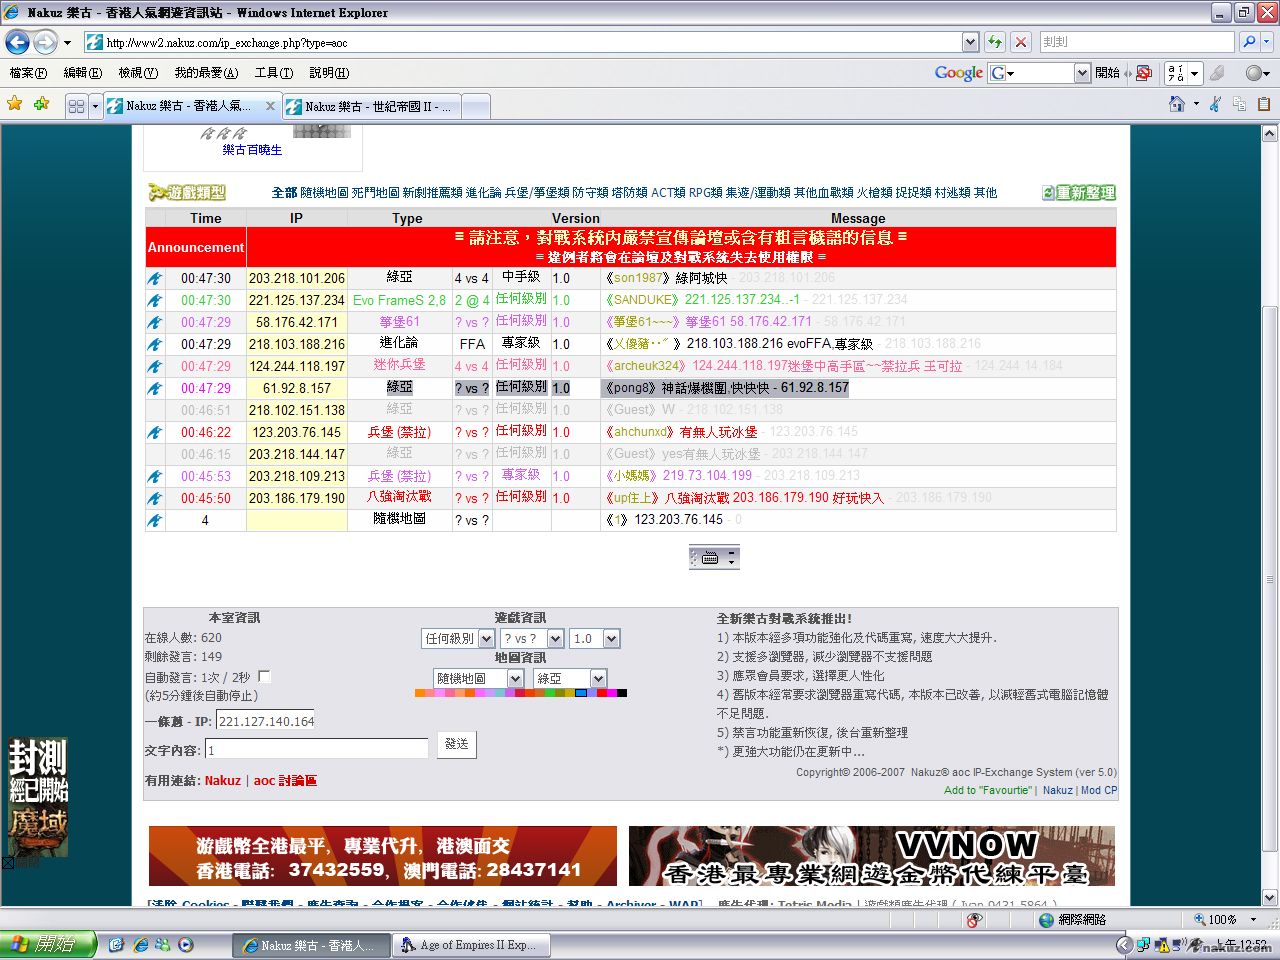This screenshot has width=1280, height=960.
Task: Click copy-IP icon for row 218.103.188.216
Action: (x=155, y=345)
